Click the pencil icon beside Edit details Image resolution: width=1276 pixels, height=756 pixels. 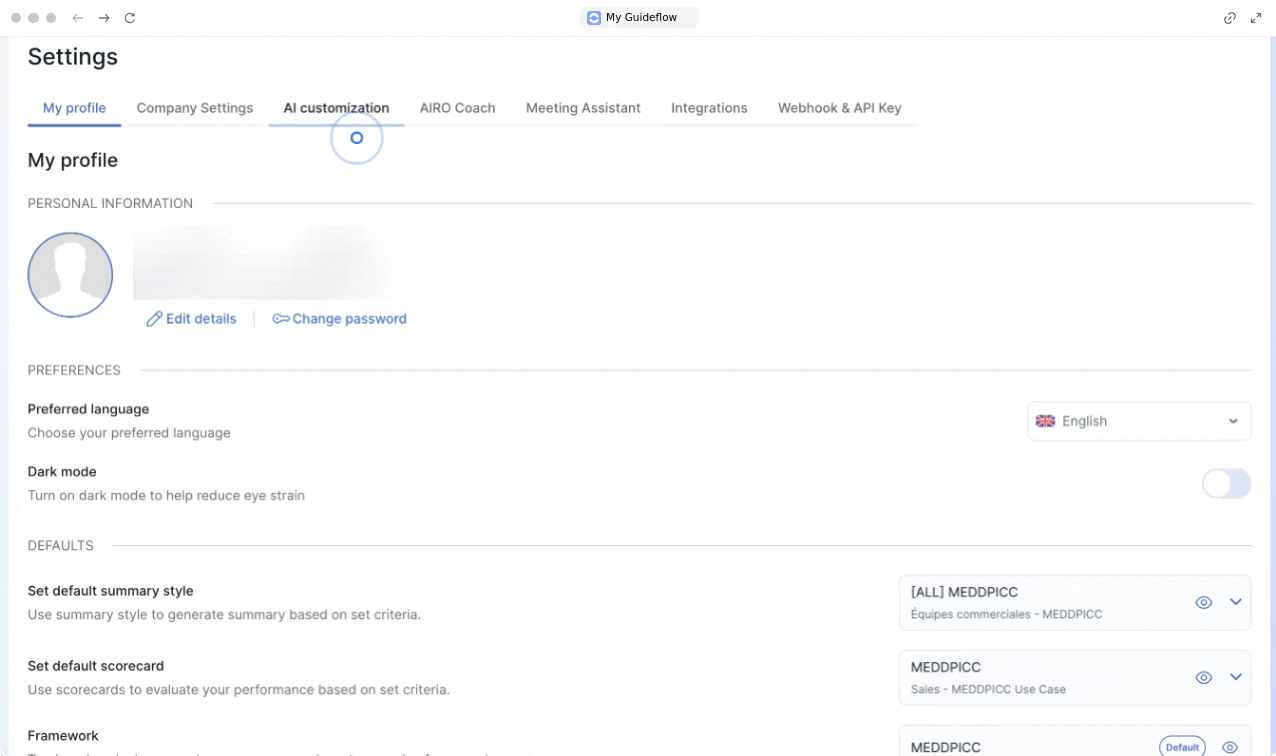point(154,319)
